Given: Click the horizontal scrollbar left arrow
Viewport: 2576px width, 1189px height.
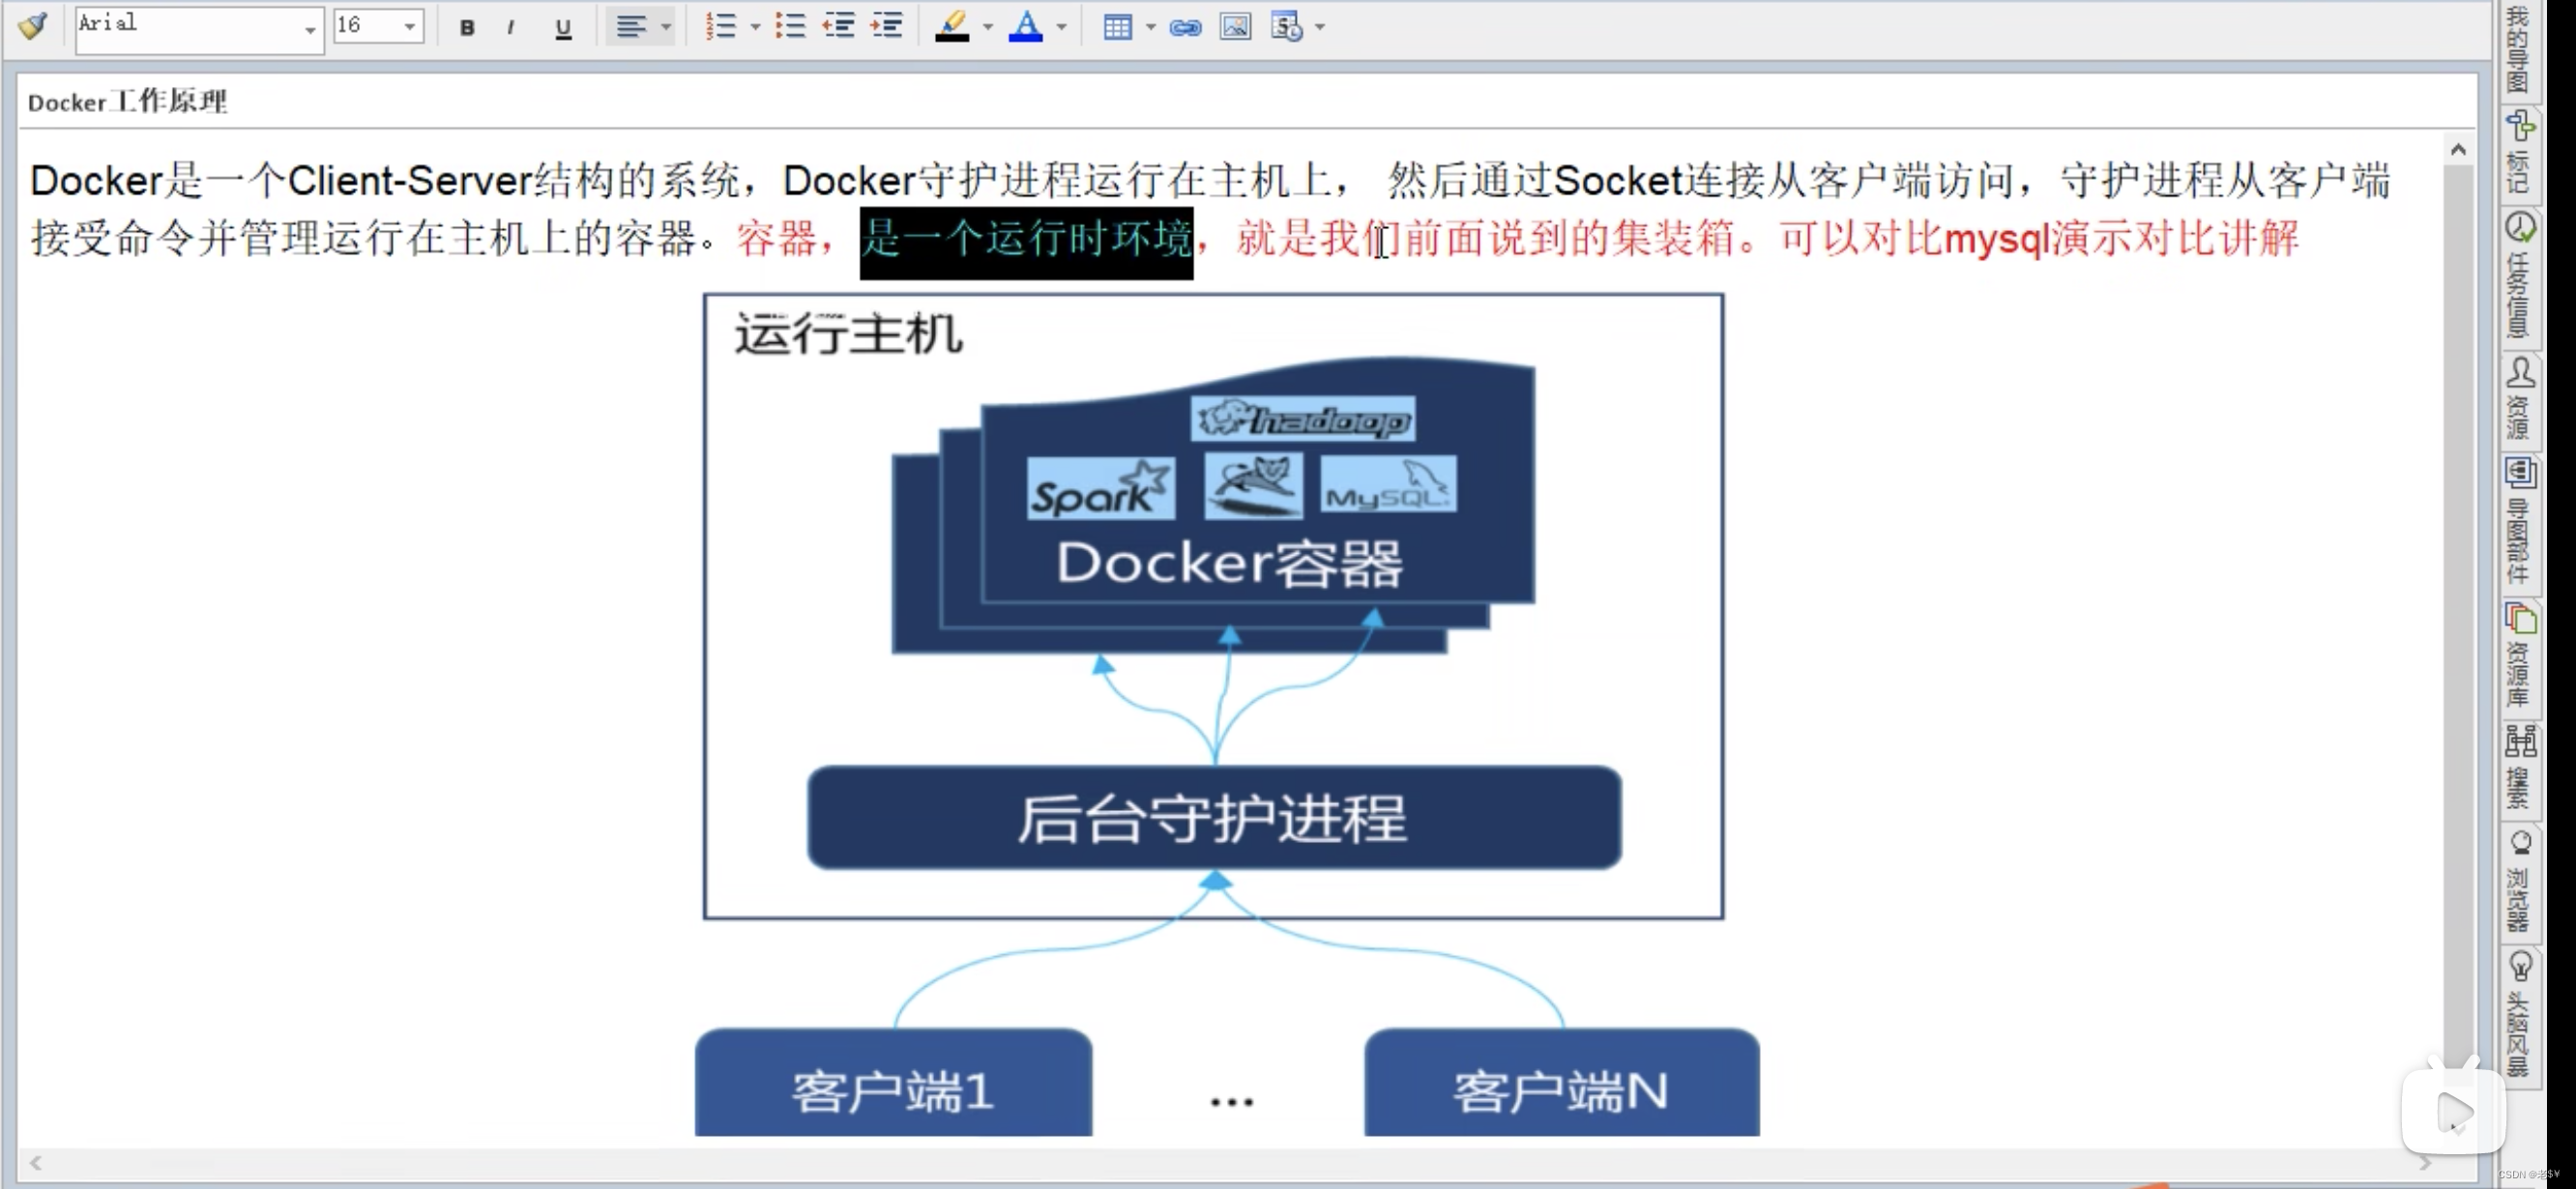Looking at the screenshot, I should point(36,1162).
